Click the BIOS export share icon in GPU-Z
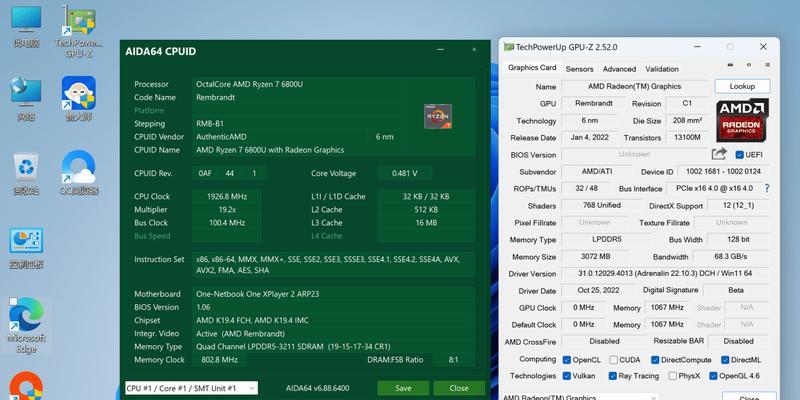The width and height of the screenshot is (800, 400). pyautogui.click(x=719, y=154)
